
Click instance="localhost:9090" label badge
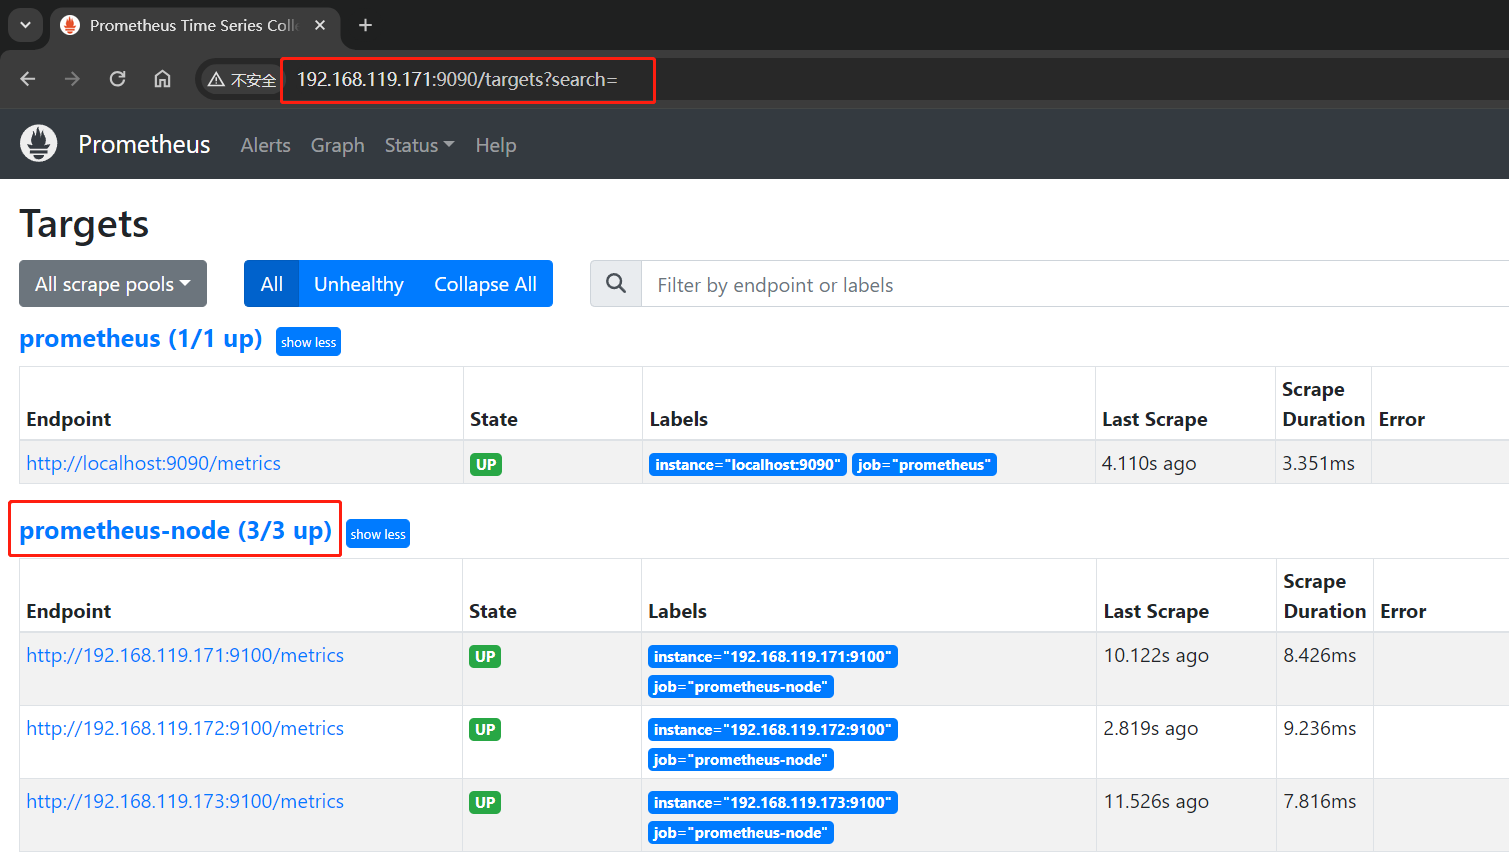(748, 465)
